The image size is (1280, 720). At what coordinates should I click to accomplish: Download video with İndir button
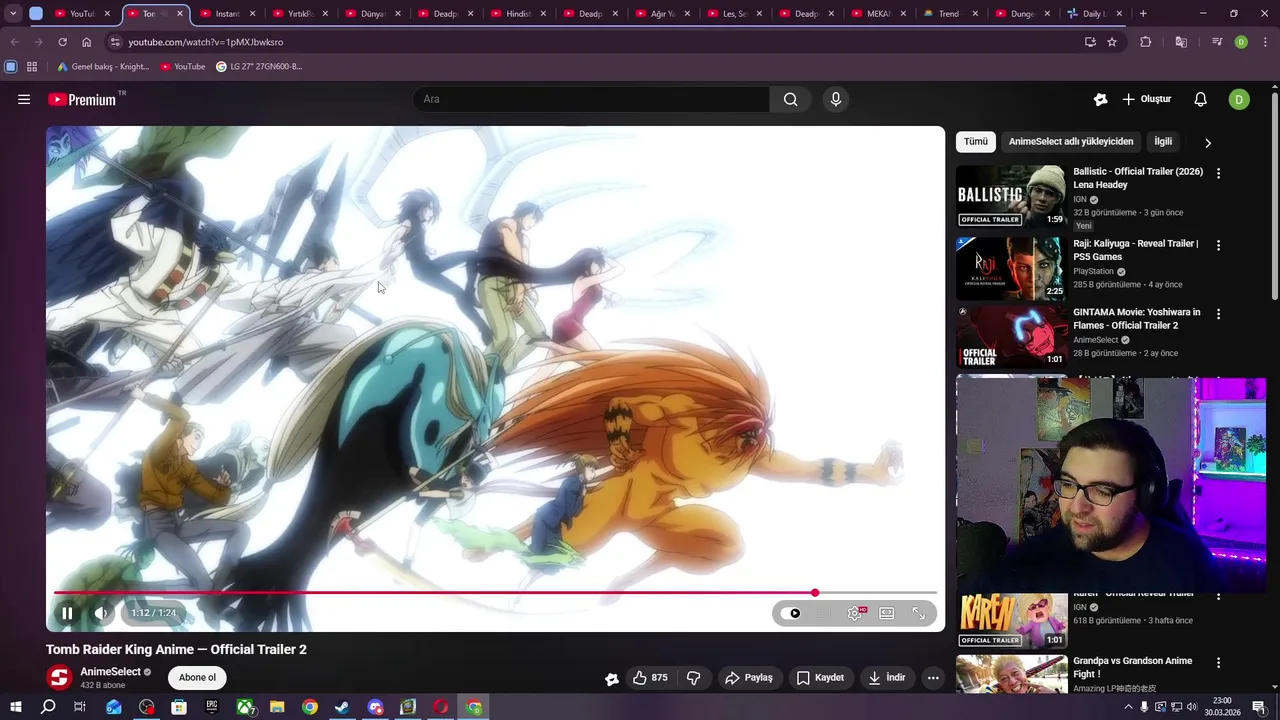click(x=886, y=678)
